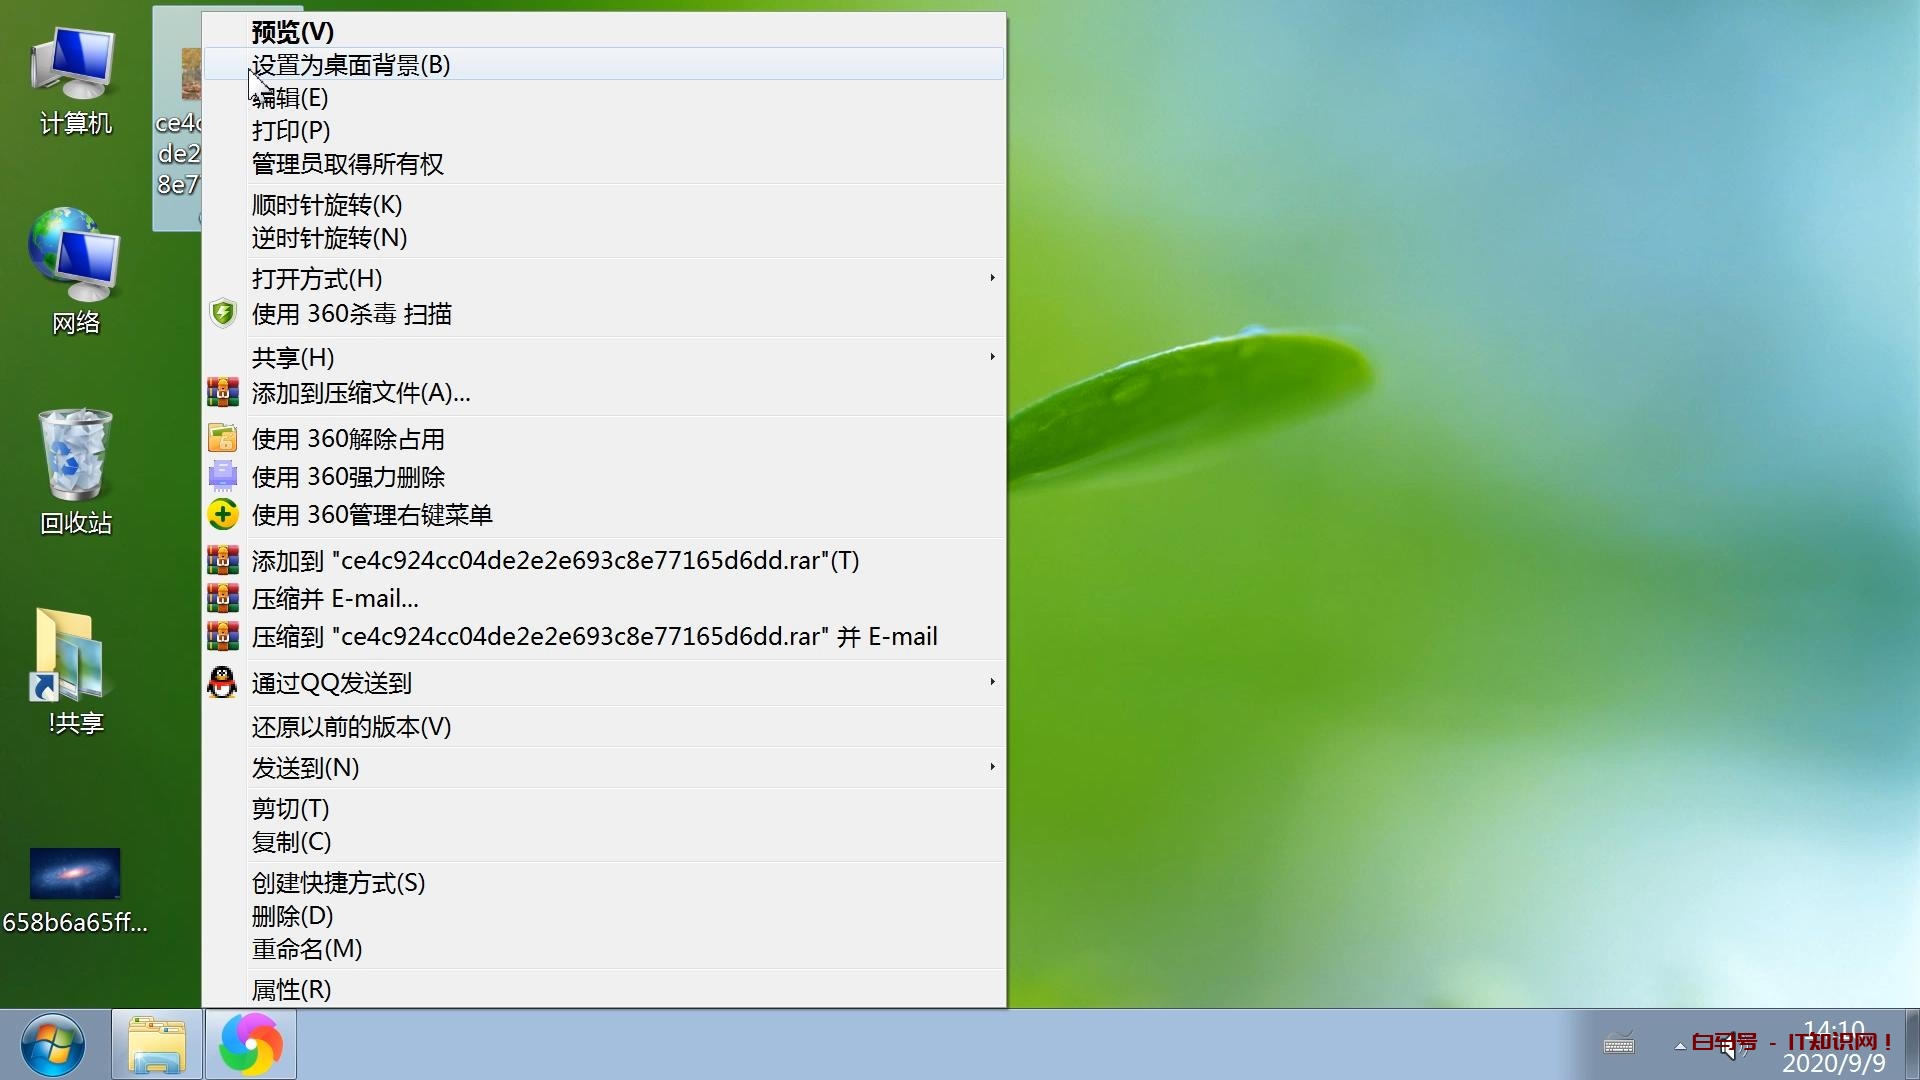Expand the 打开方式(H) submenu arrow
The image size is (1920, 1080).
click(x=991, y=278)
